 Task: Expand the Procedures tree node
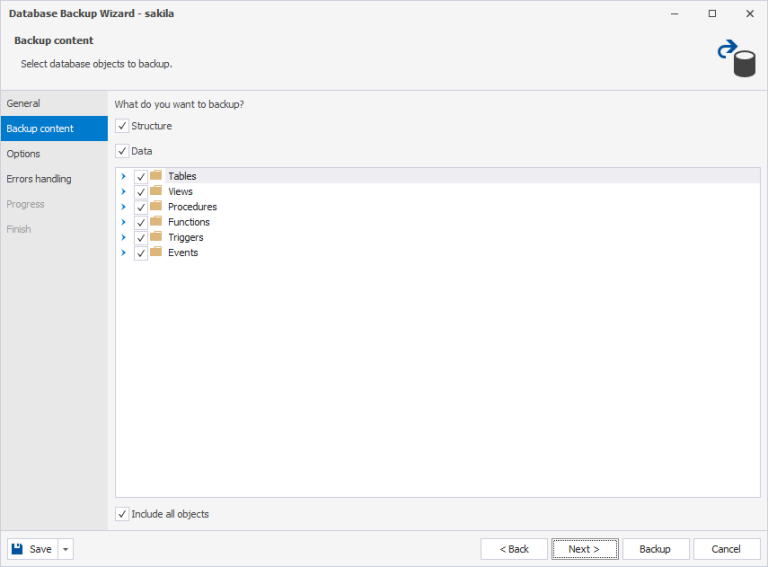point(124,207)
